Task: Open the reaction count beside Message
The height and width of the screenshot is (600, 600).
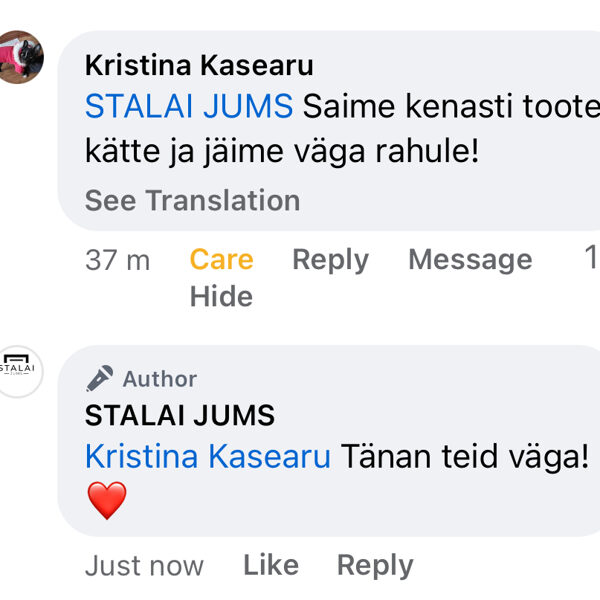Action: click(590, 258)
